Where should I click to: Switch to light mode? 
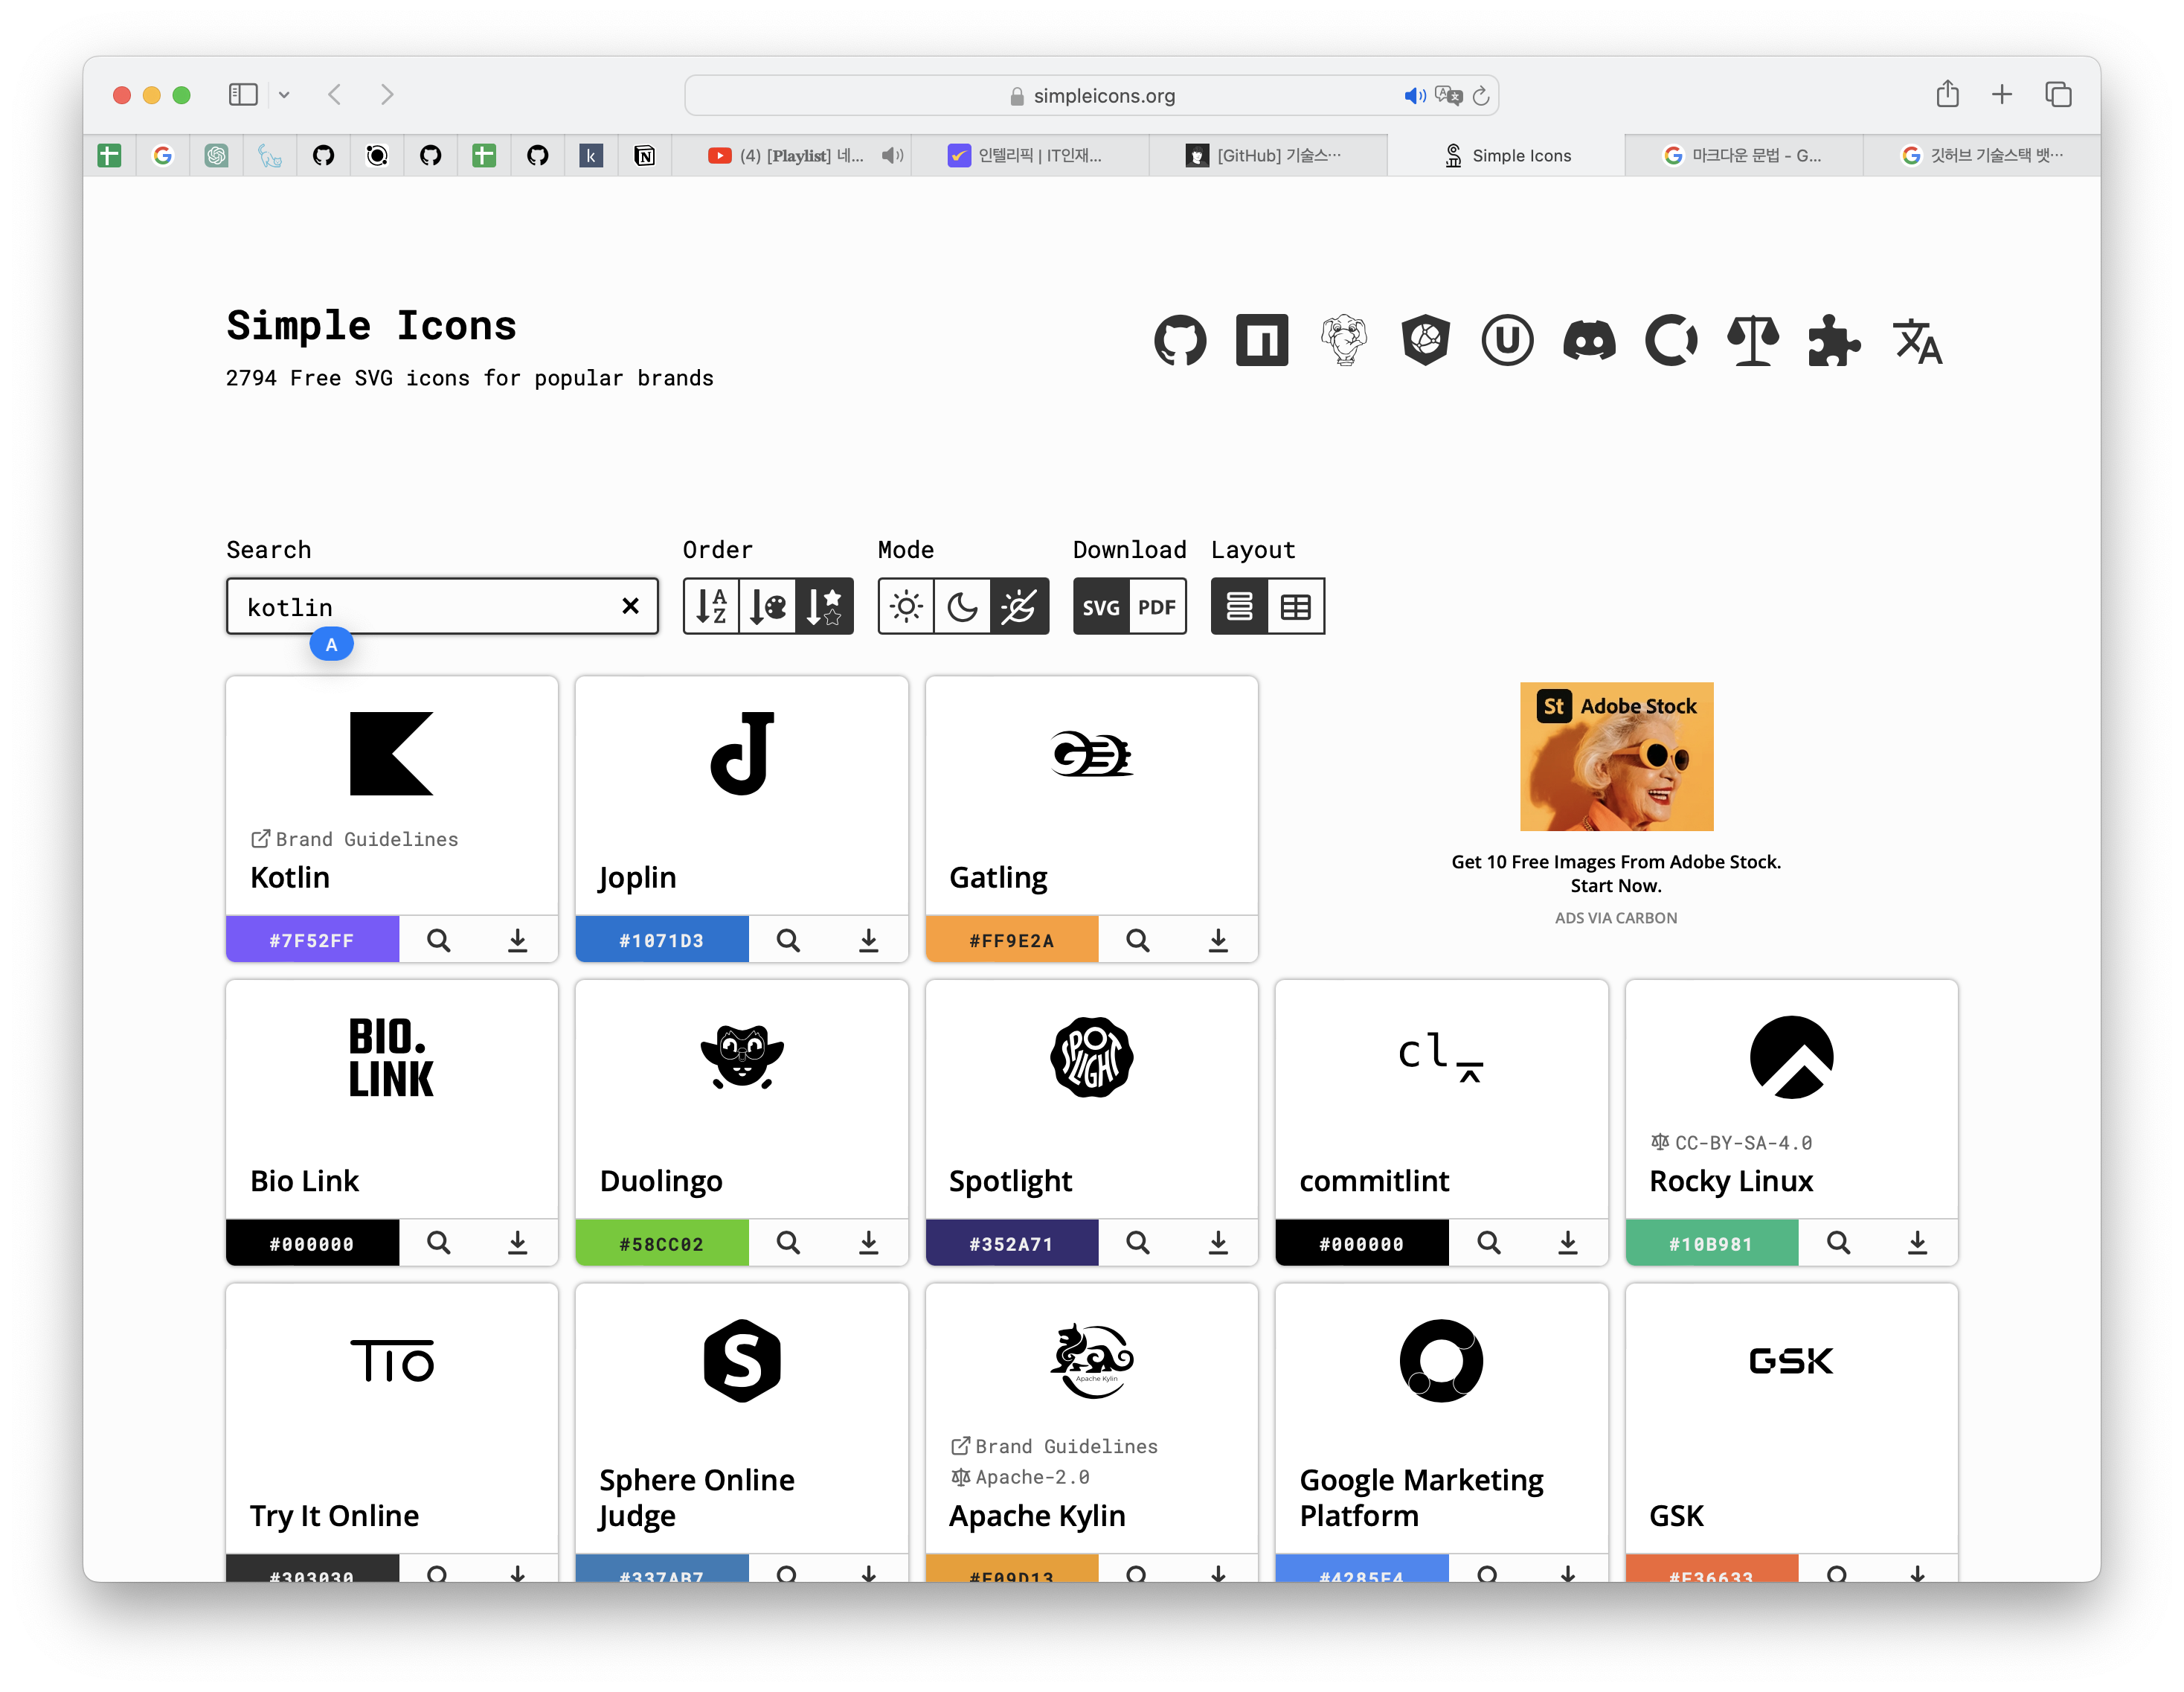pos(906,606)
